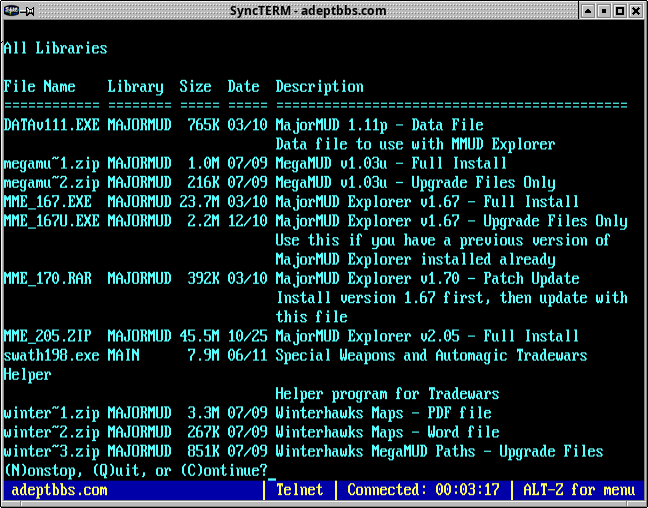The image size is (648, 508).
Task: Click the 765K size value
Action: (203, 125)
